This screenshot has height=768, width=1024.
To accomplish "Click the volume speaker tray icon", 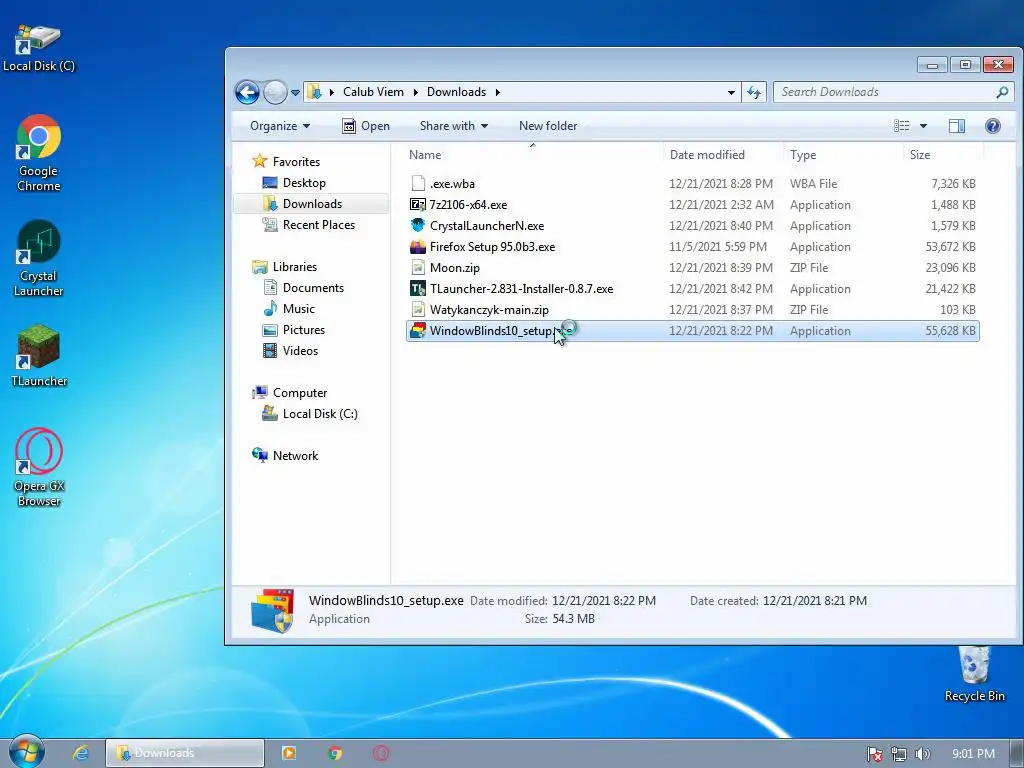I will [922, 754].
